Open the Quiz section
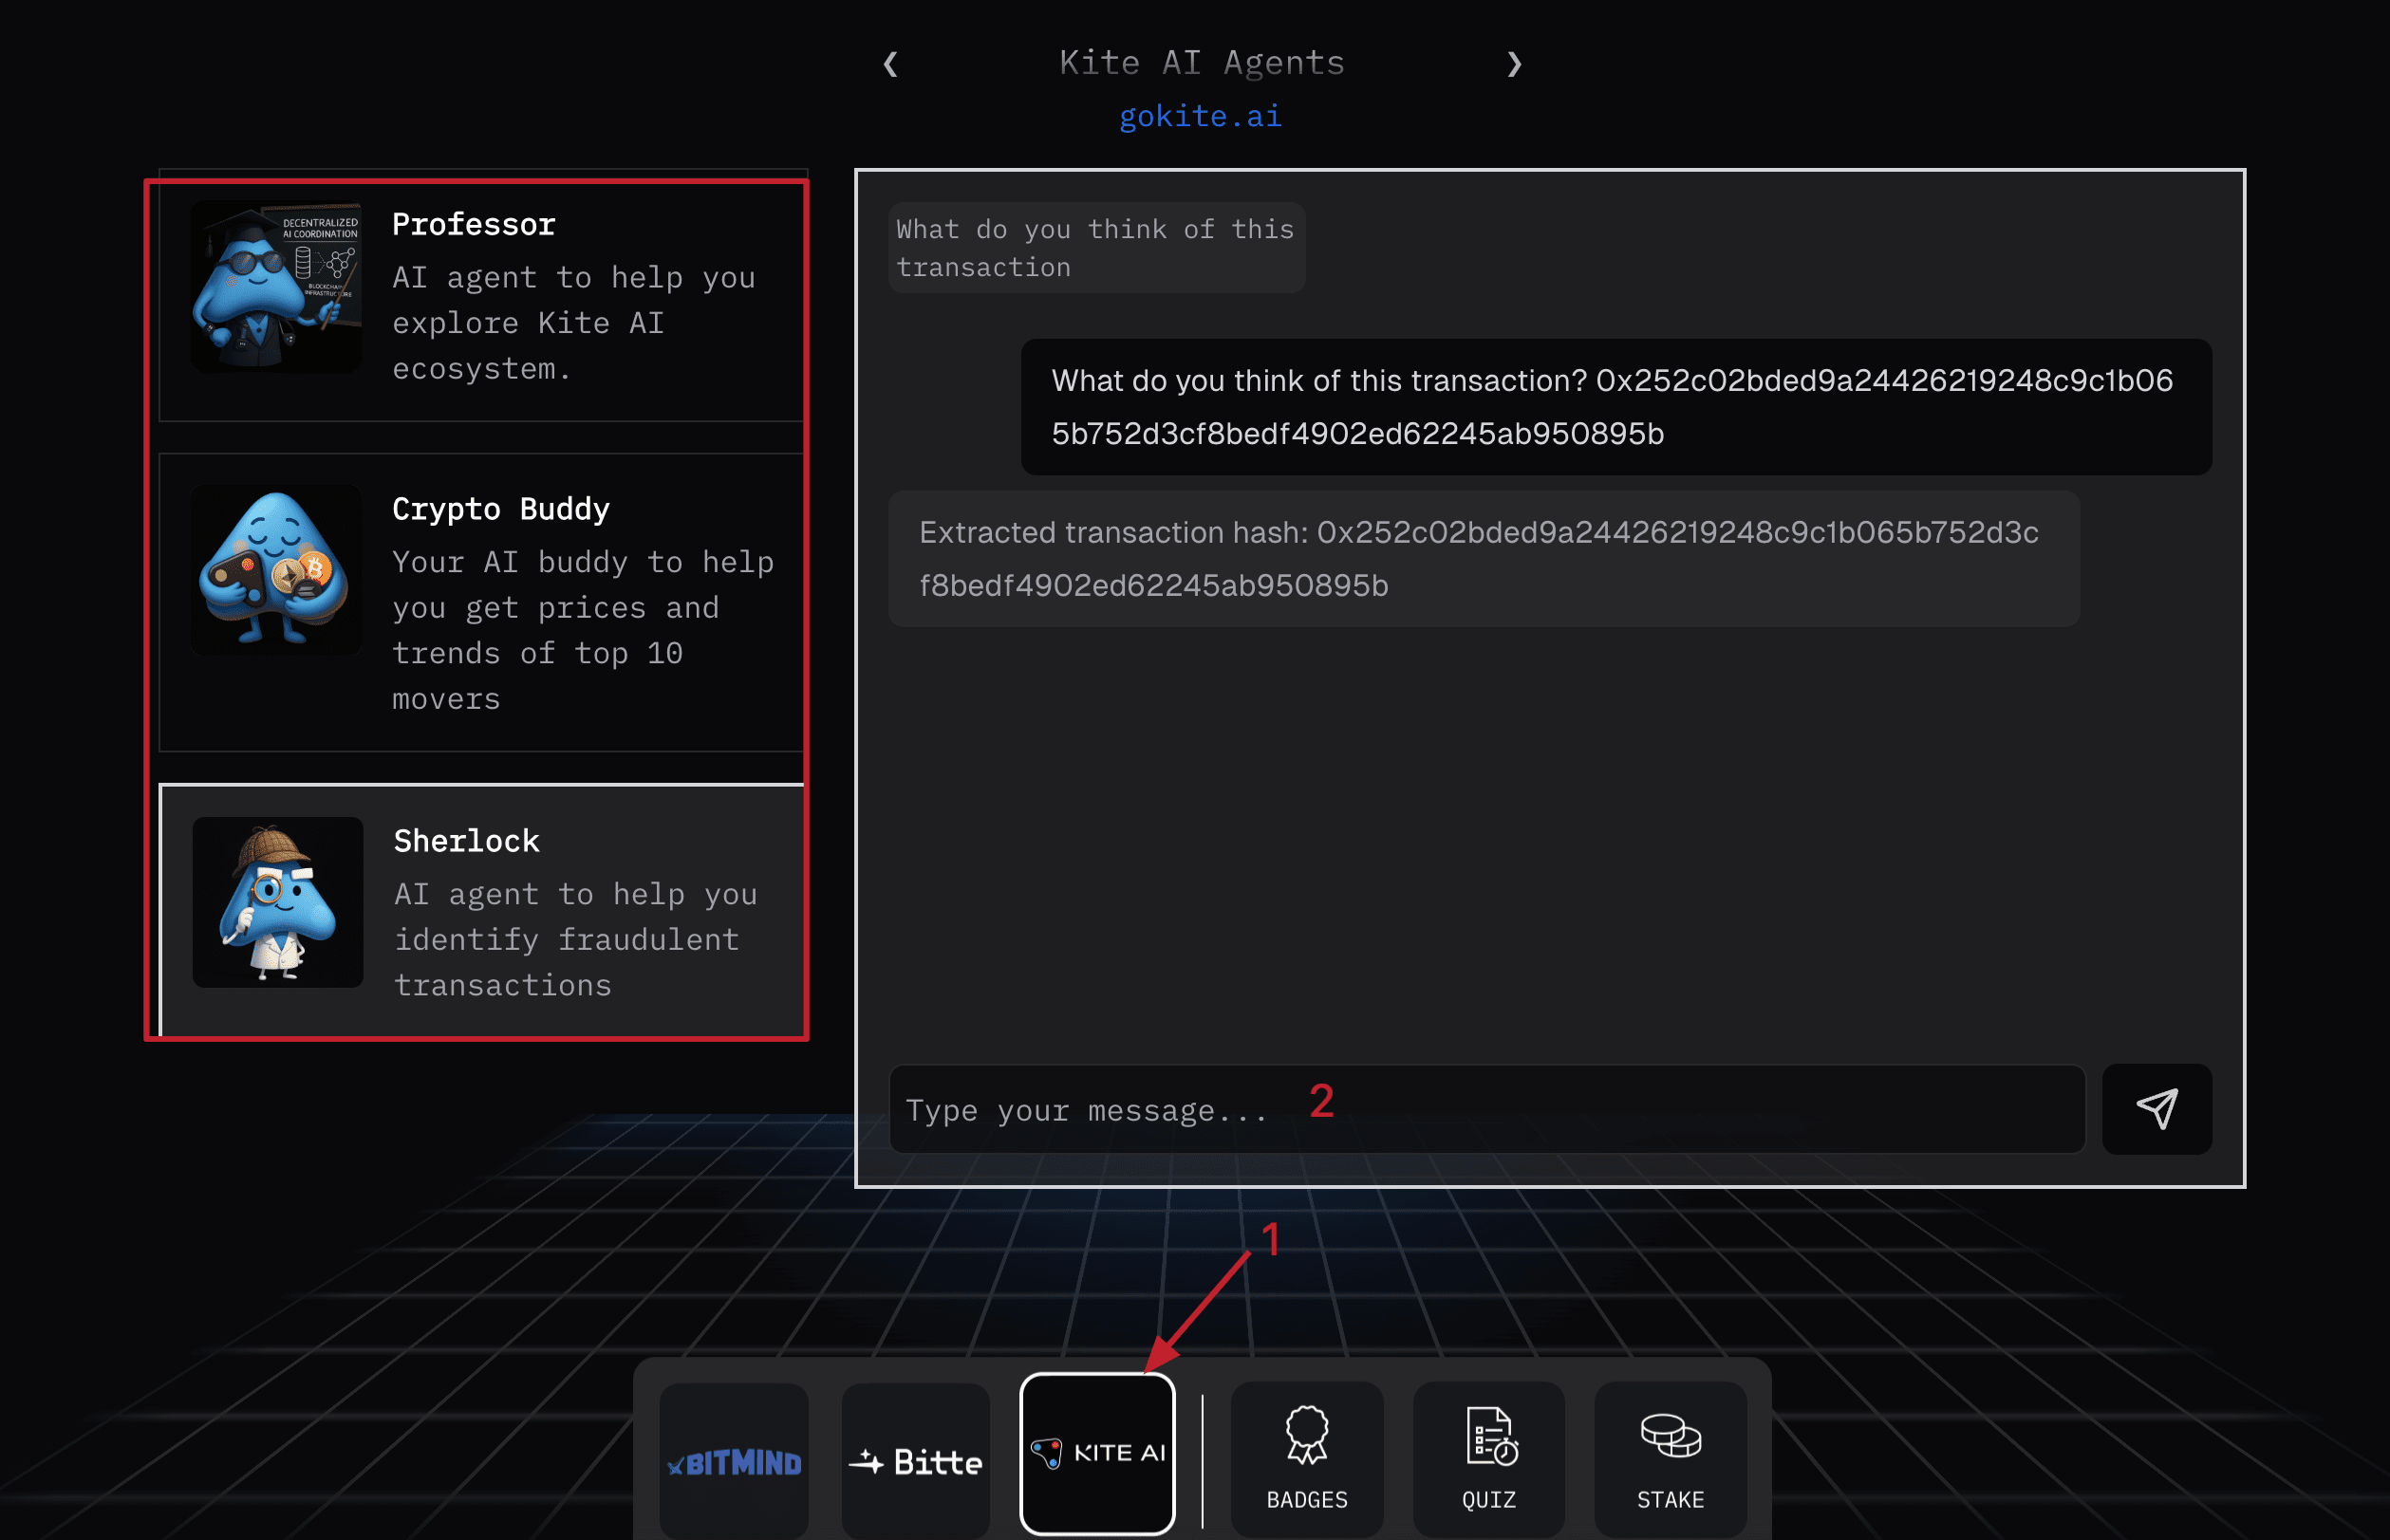This screenshot has height=1540, width=2390. click(x=1488, y=1458)
